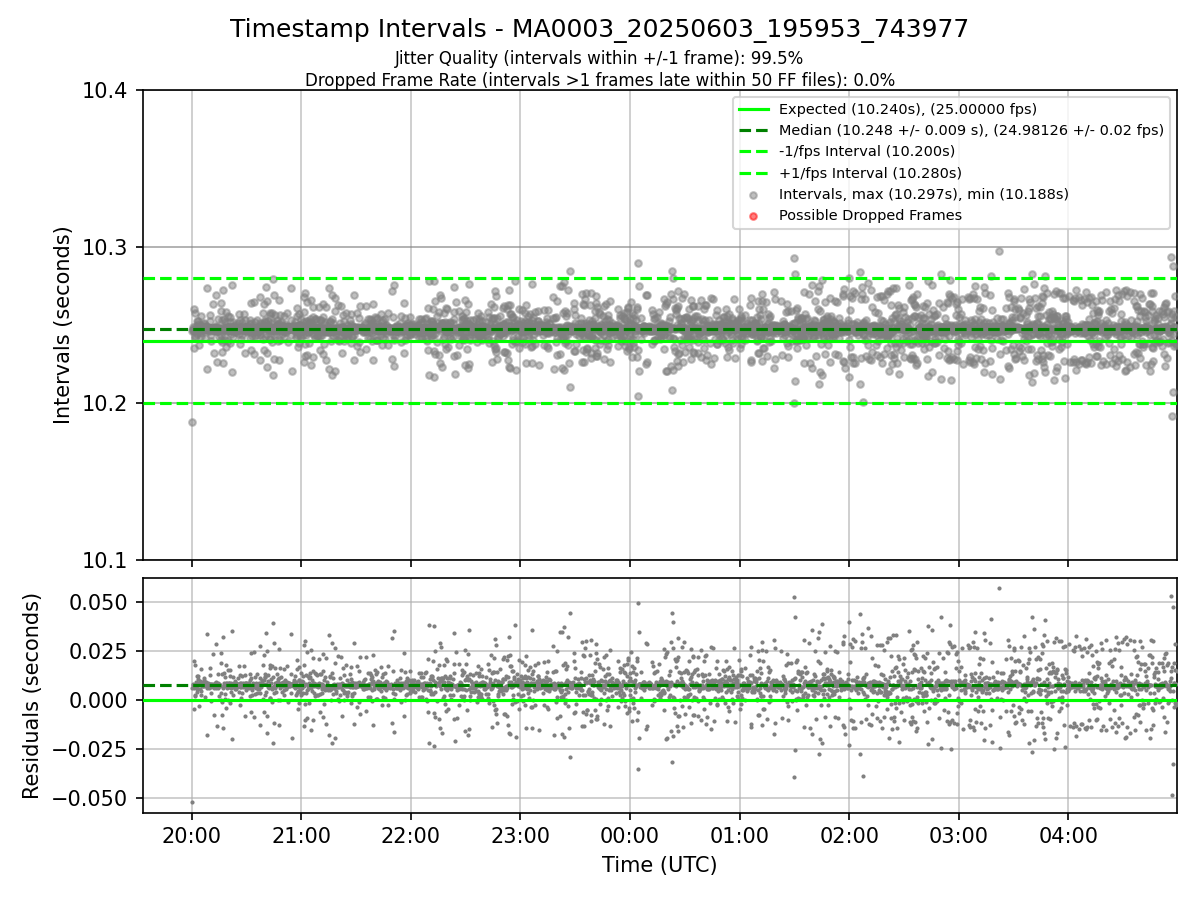Click the 10.3 y-axis tick label
Viewport: 1200px width, 900px height.
click(104, 247)
